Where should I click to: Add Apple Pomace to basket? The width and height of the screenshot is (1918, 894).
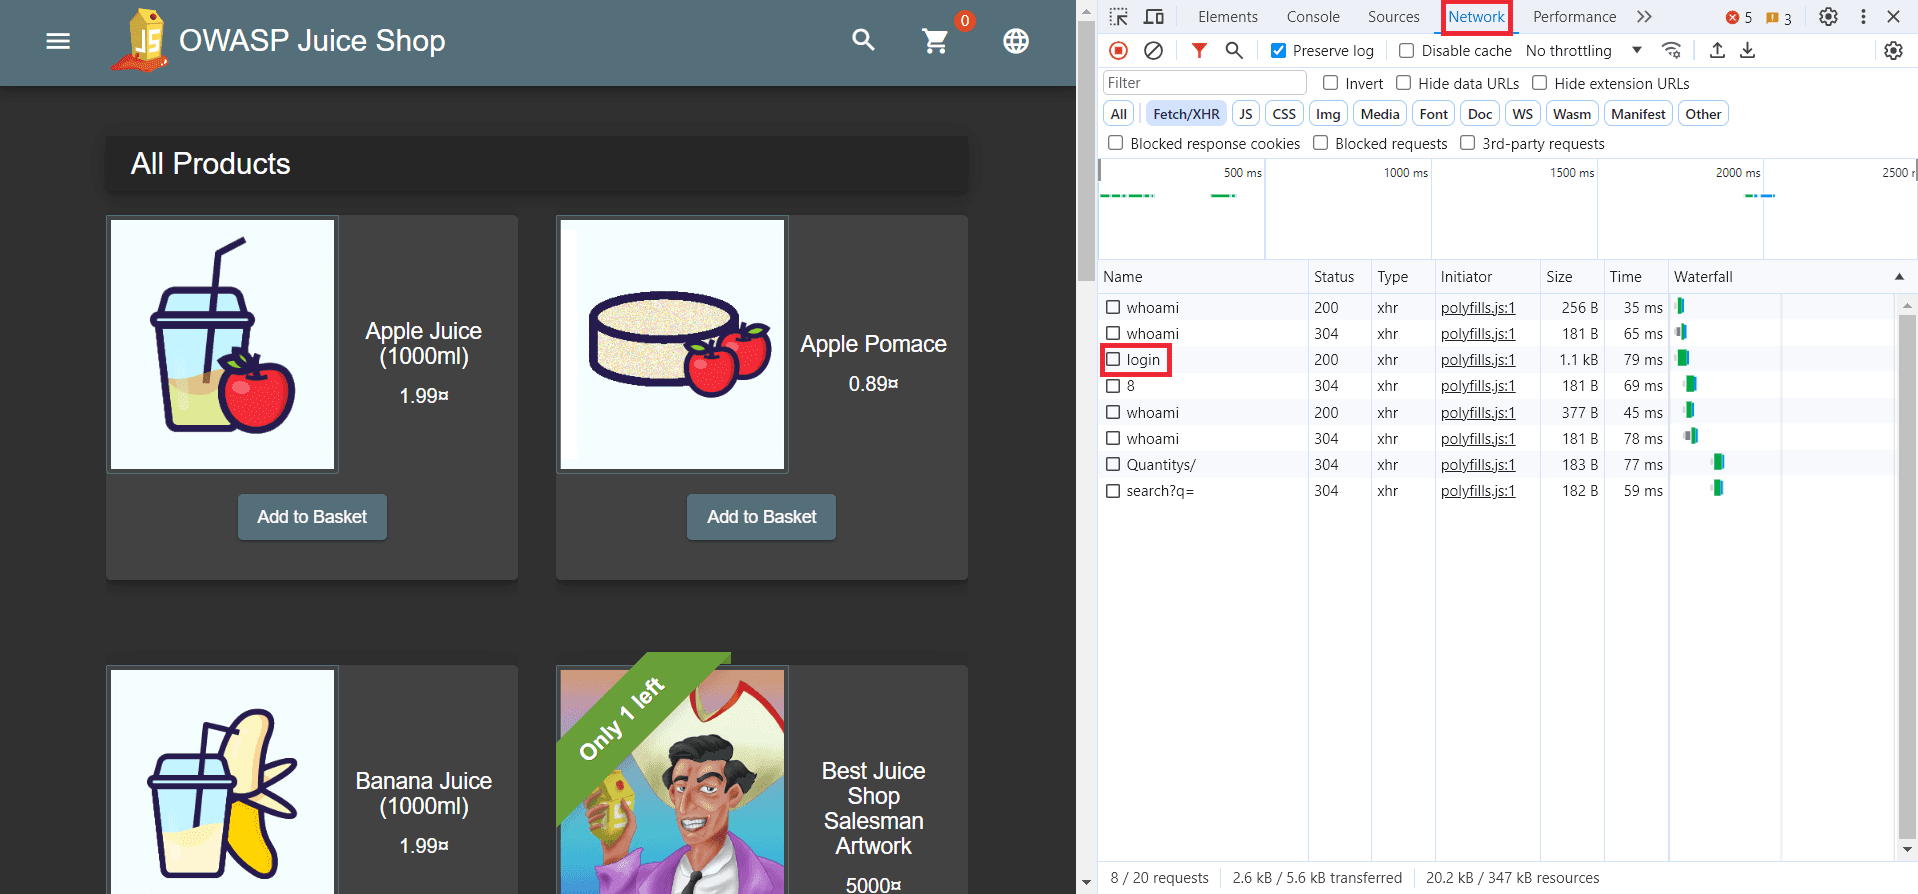click(762, 517)
